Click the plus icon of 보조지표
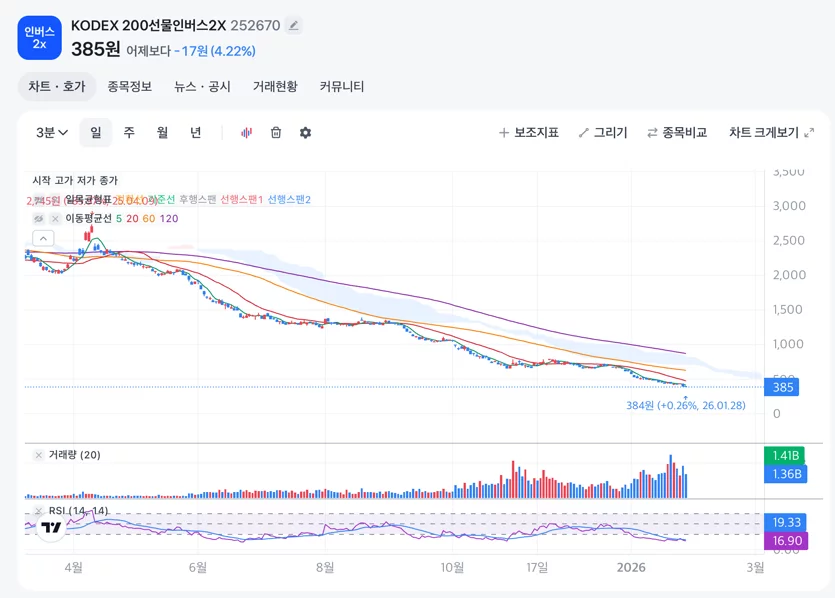This screenshot has height=598, width=835. pos(504,133)
